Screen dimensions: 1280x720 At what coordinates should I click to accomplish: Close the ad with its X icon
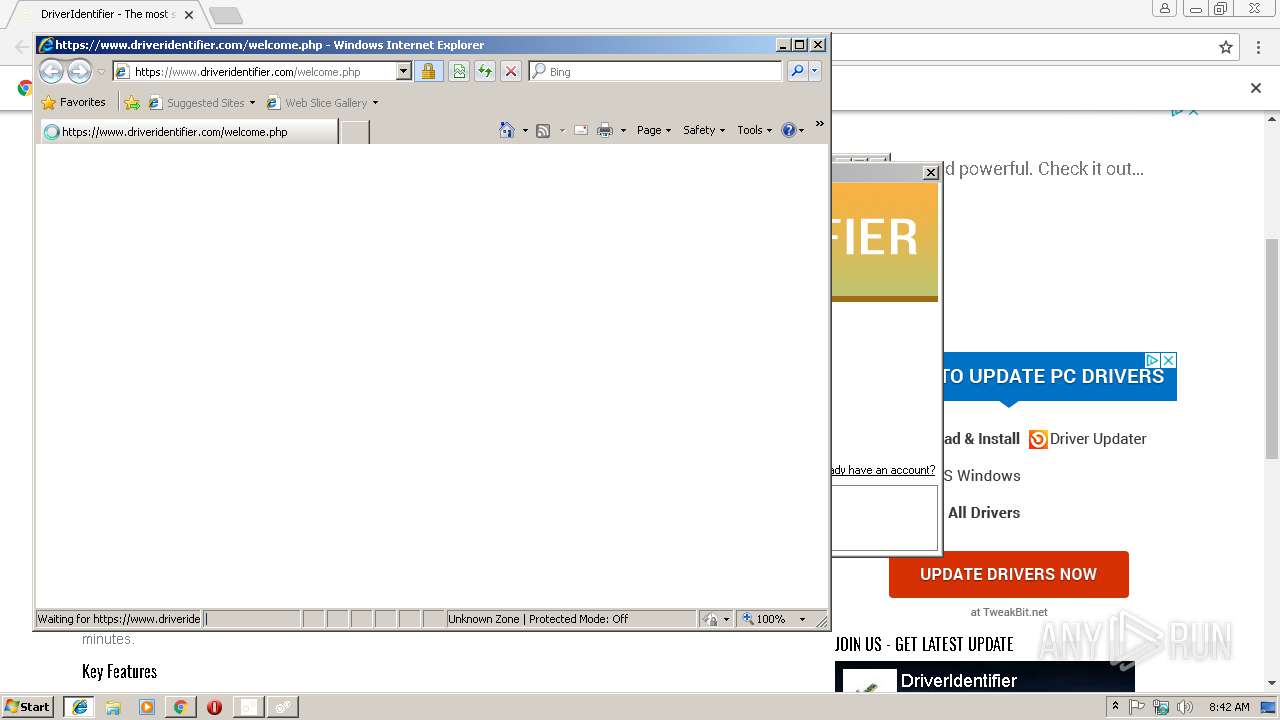pos(1168,360)
